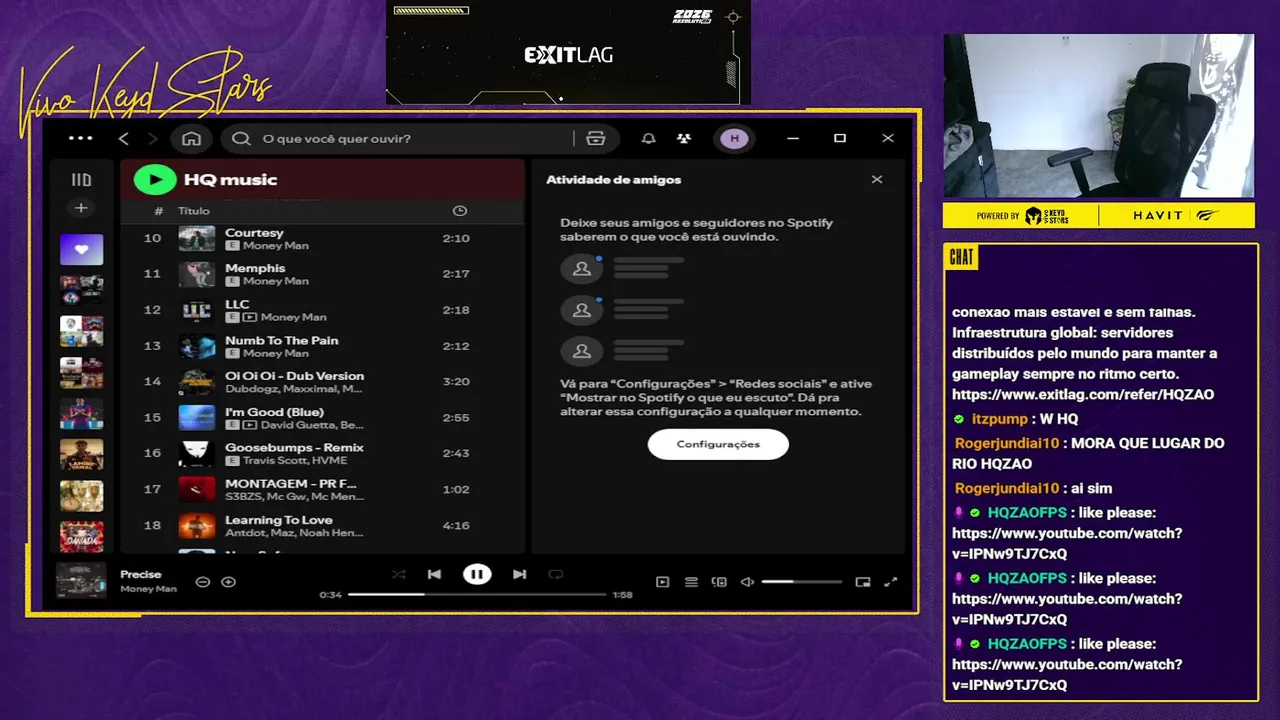Click username itzpump in chat
The width and height of the screenshot is (1280, 720).
pos(999,419)
